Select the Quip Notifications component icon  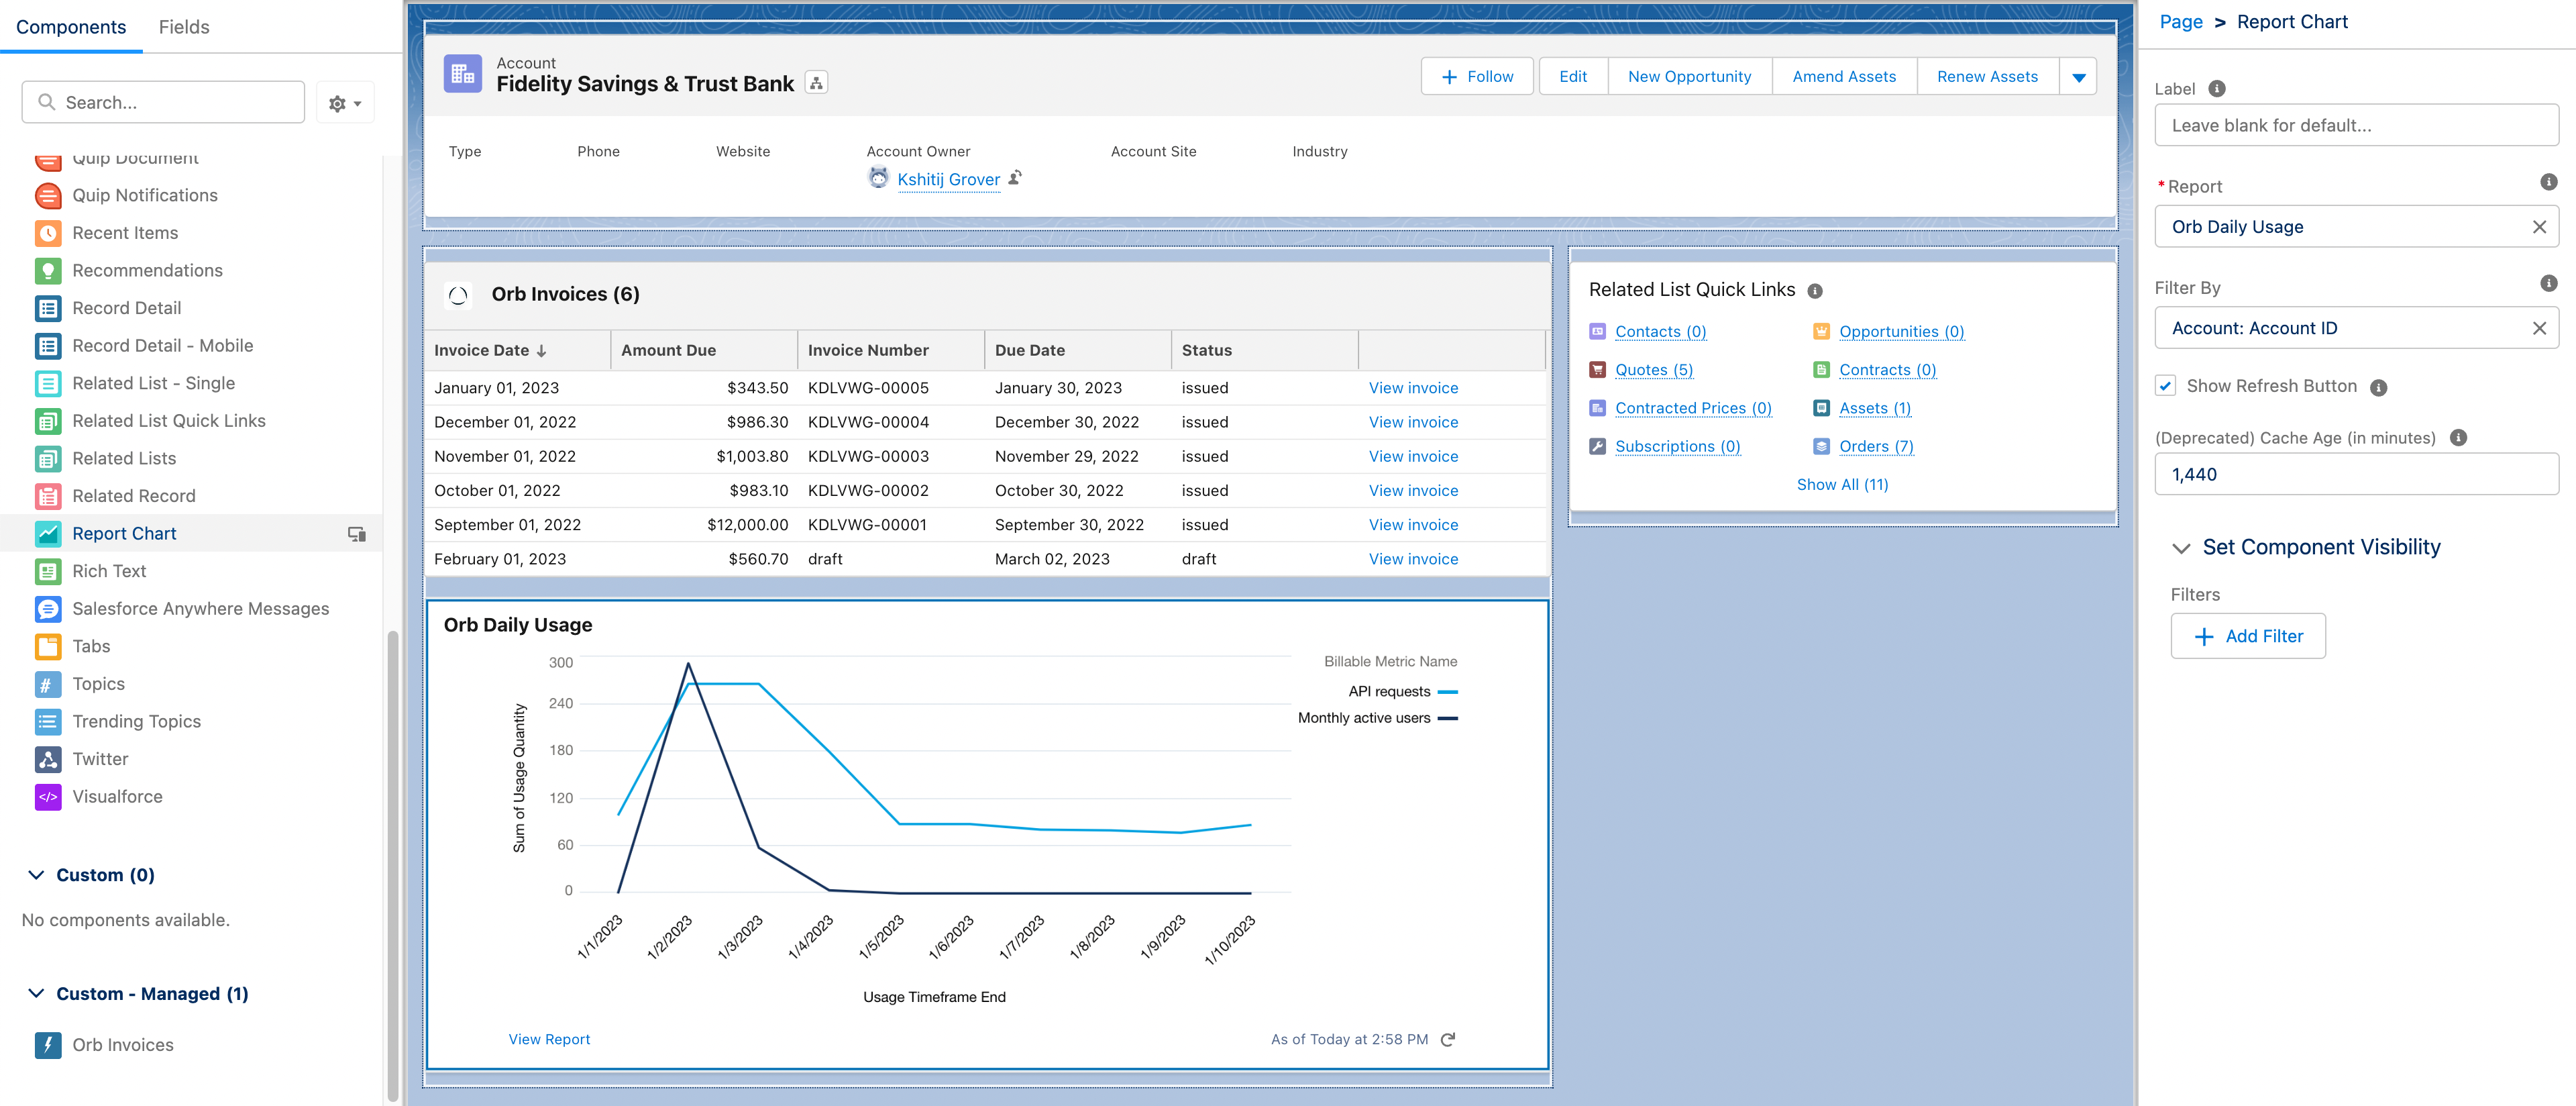pos(48,195)
